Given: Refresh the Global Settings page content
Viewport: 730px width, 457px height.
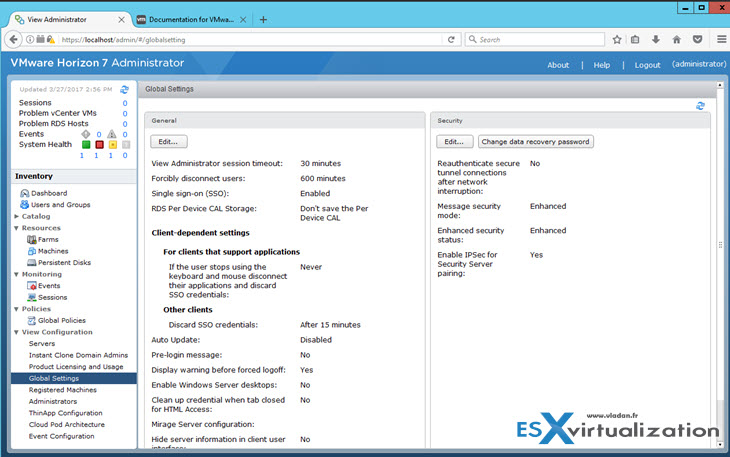Looking at the screenshot, I should (700, 105).
